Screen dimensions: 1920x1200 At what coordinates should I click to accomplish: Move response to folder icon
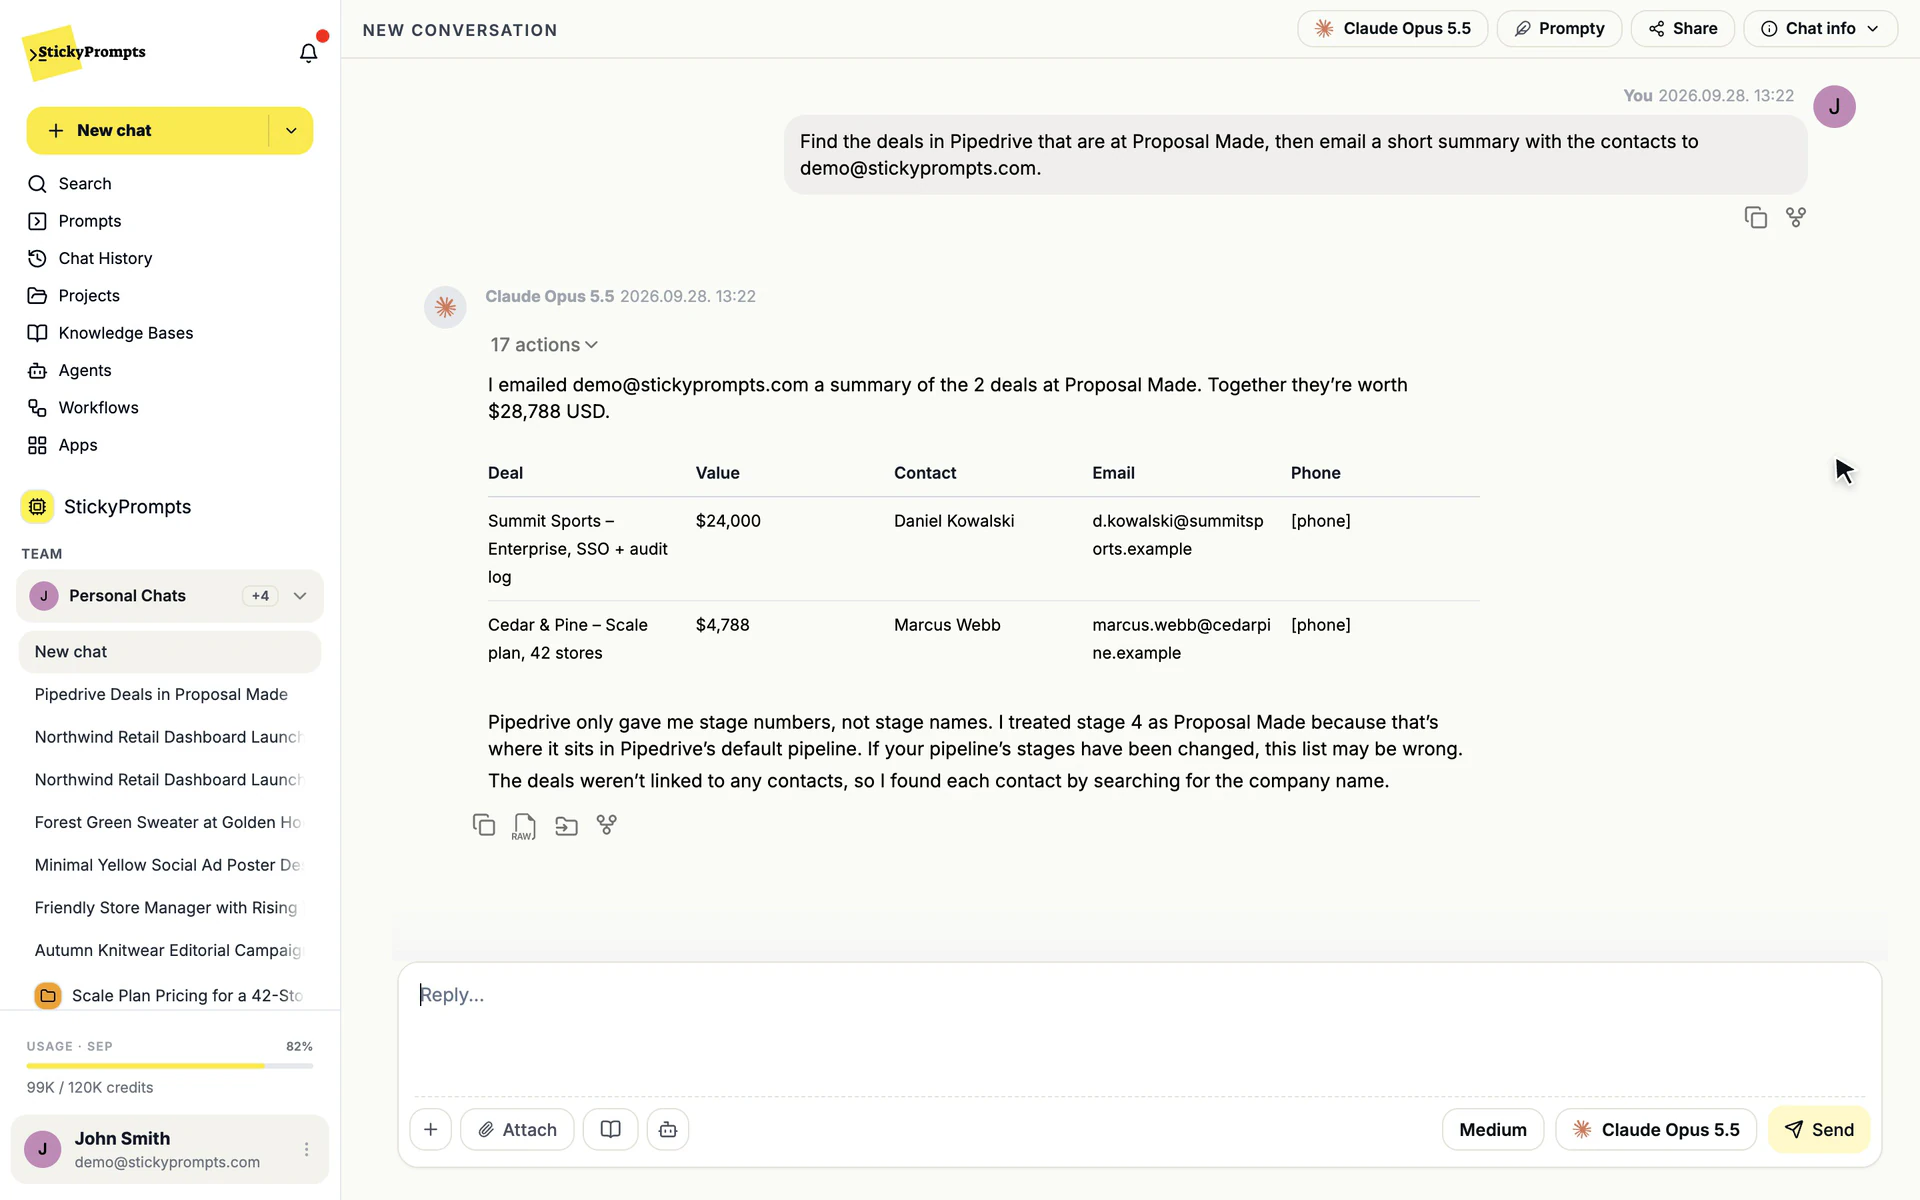click(x=566, y=825)
